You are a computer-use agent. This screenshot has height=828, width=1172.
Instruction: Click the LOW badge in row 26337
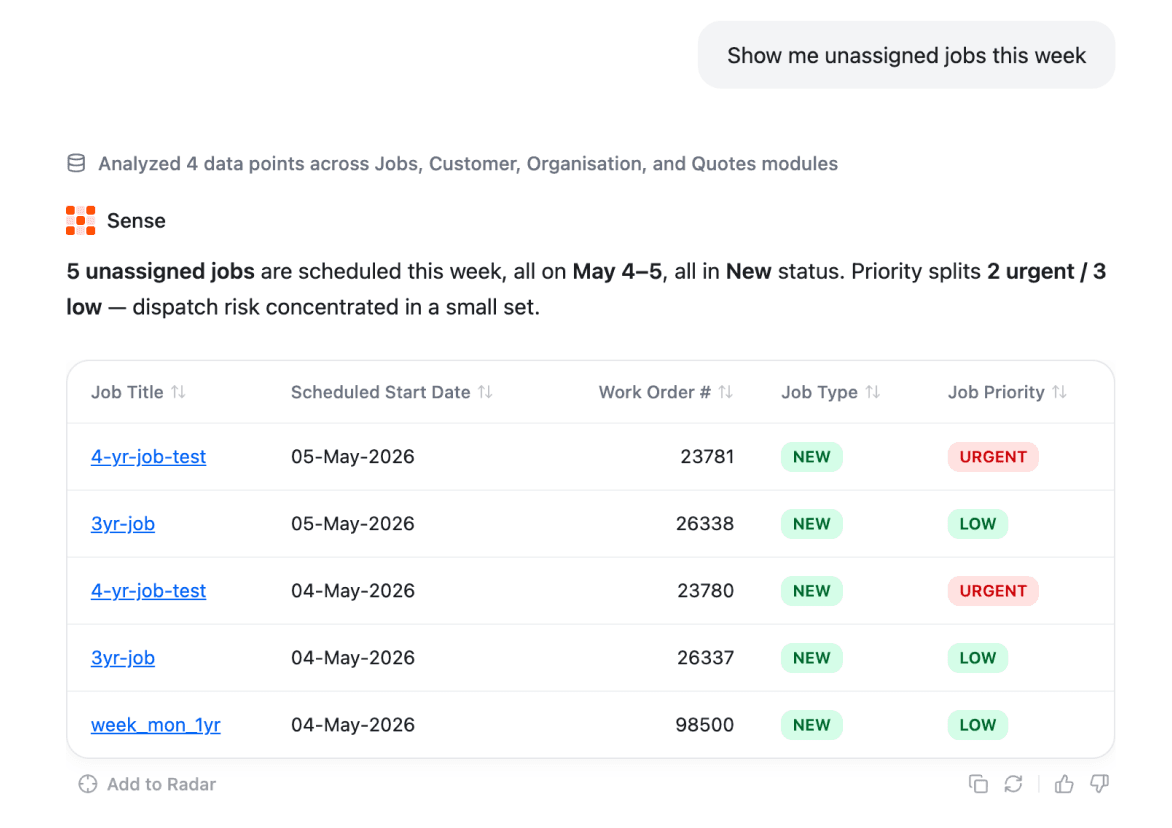point(978,658)
